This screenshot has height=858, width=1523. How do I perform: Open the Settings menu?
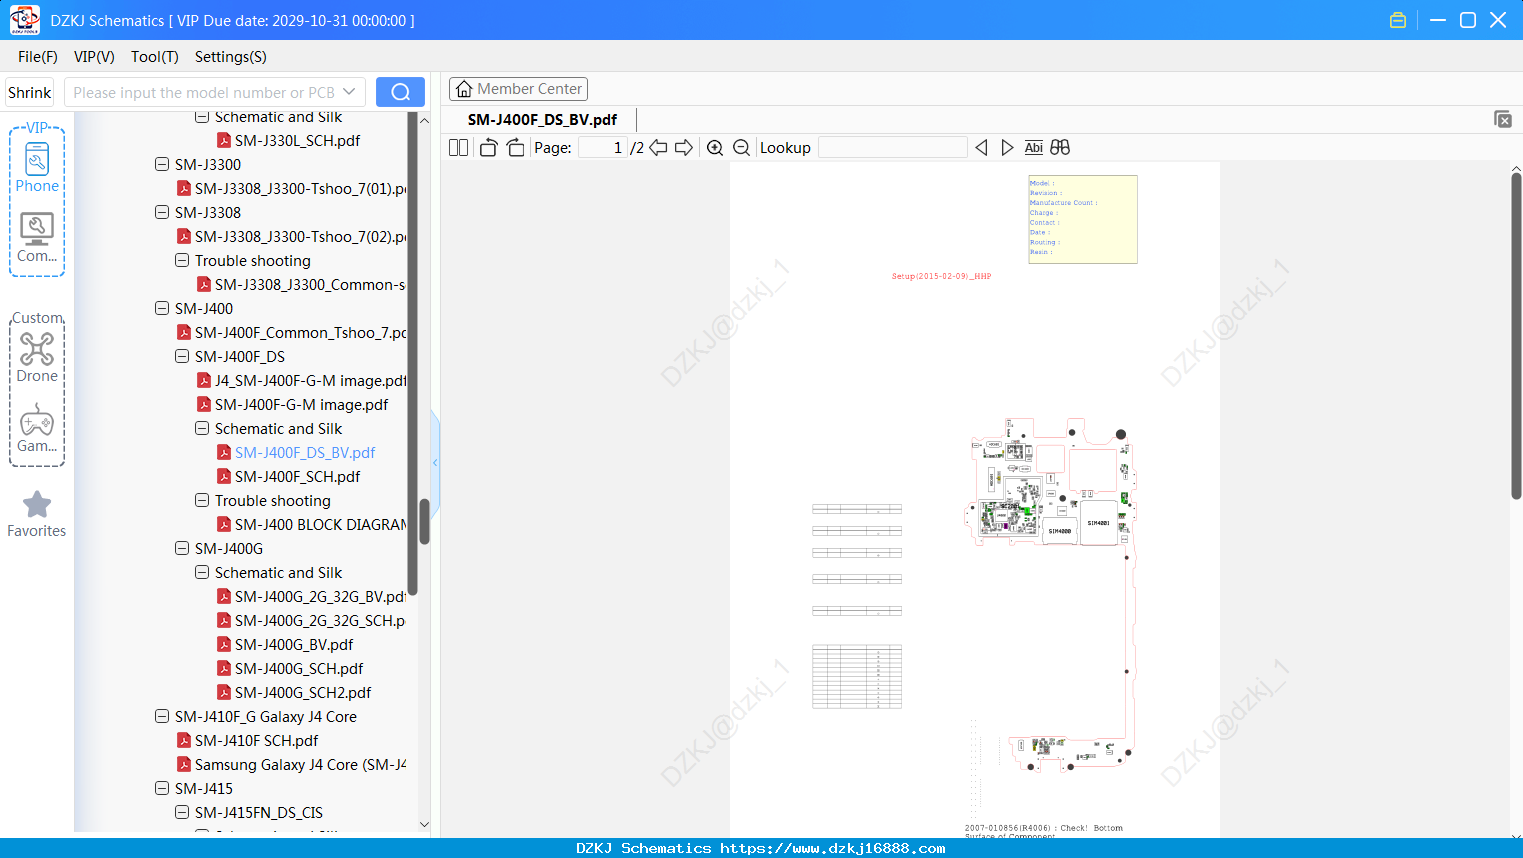231,57
